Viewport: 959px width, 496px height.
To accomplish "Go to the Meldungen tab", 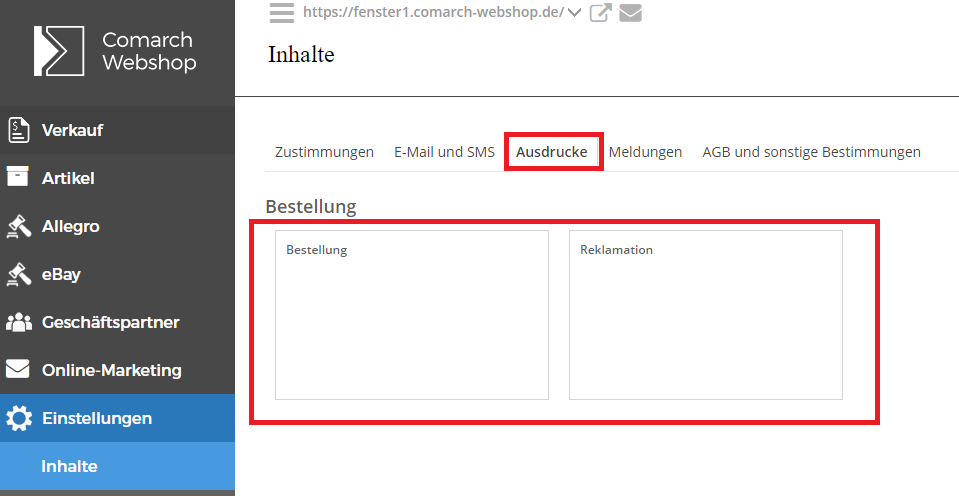I will point(645,152).
